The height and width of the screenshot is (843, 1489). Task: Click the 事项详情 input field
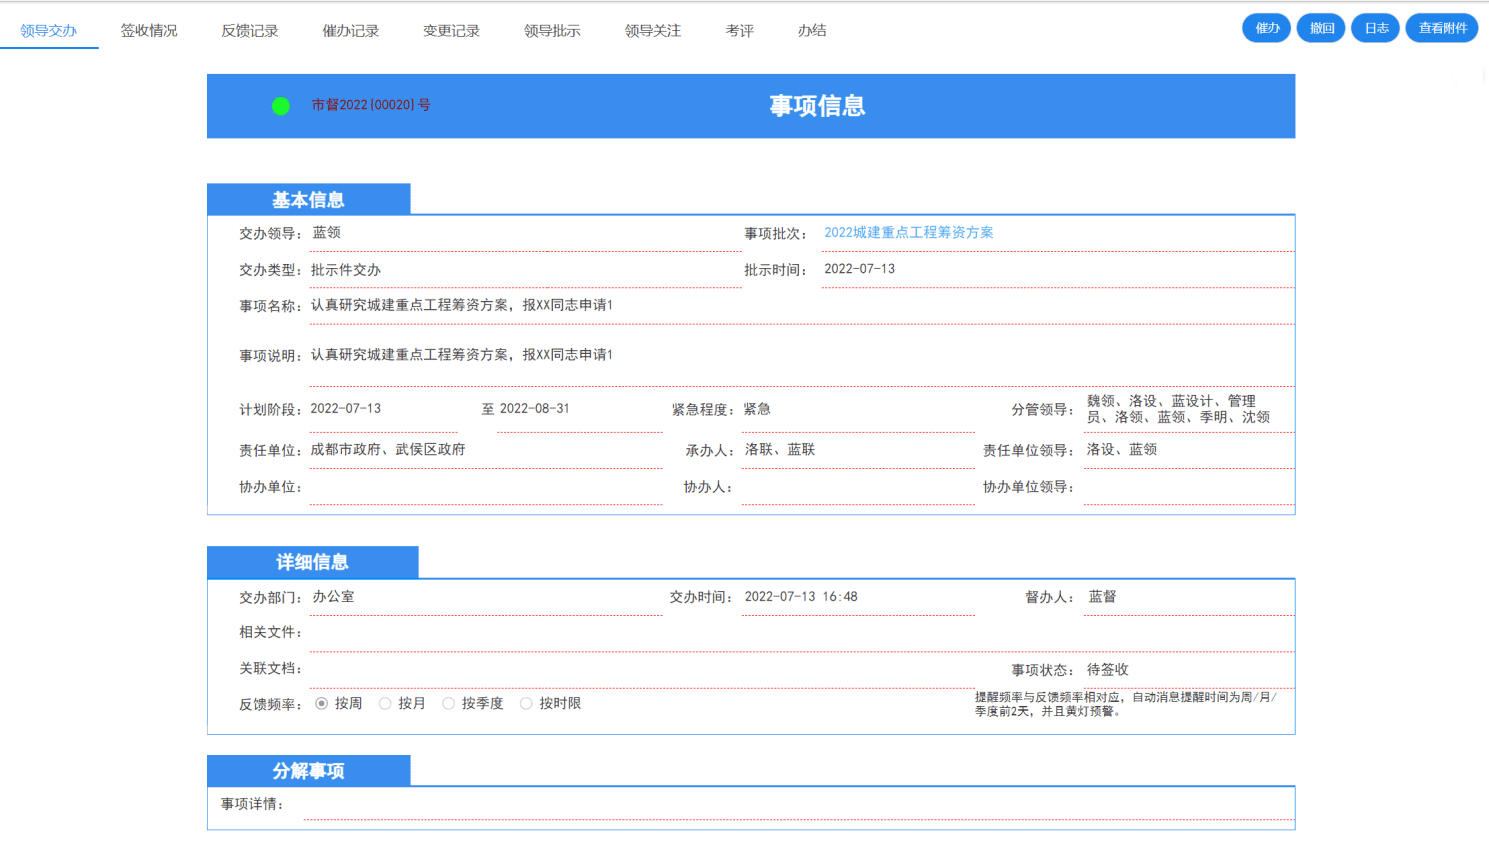pos(799,804)
